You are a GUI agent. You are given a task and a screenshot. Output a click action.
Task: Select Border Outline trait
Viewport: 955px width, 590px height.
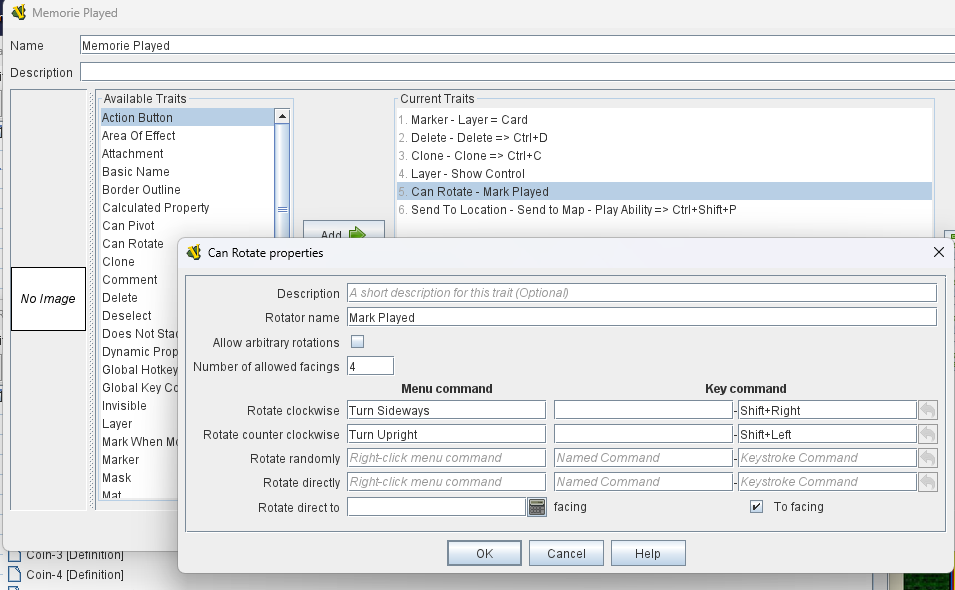click(188, 189)
